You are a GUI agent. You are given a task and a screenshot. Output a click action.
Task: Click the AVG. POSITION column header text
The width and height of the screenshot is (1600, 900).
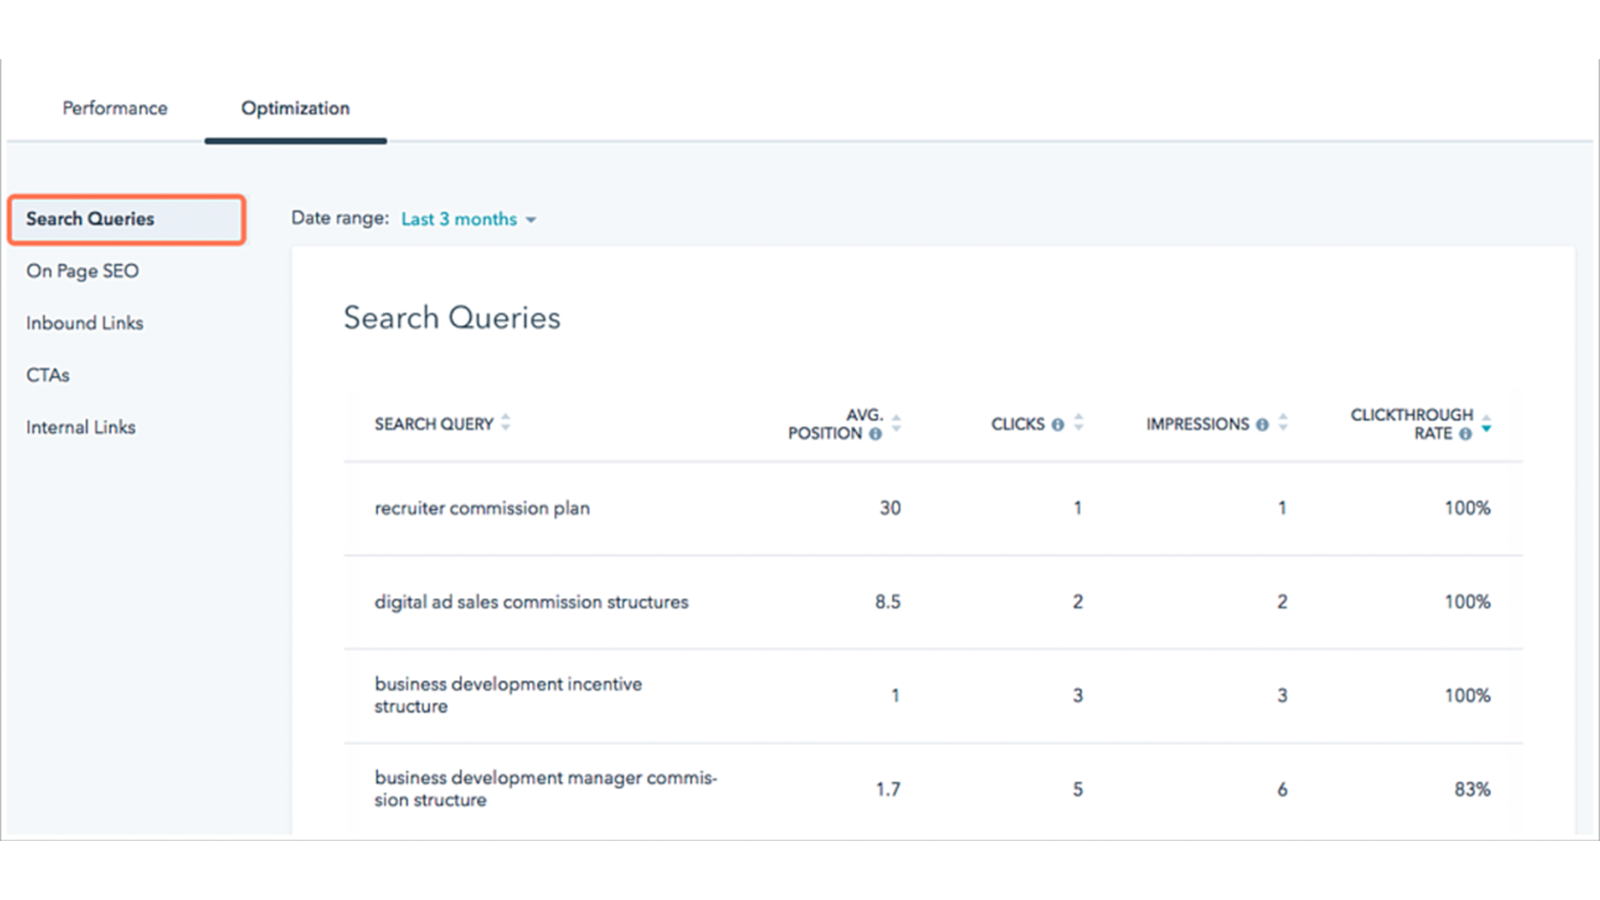pos(836,424)
